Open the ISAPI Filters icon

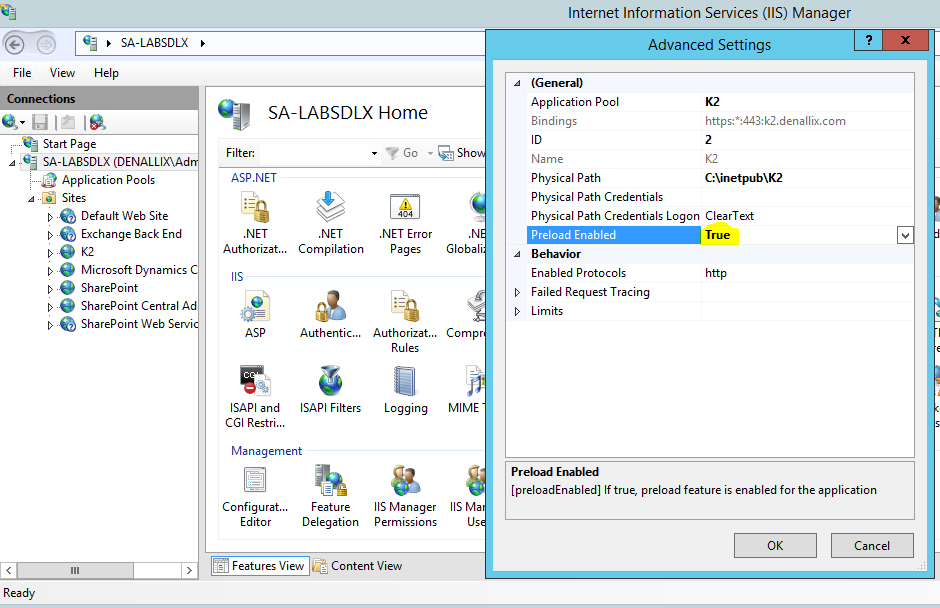click(330, 381)
